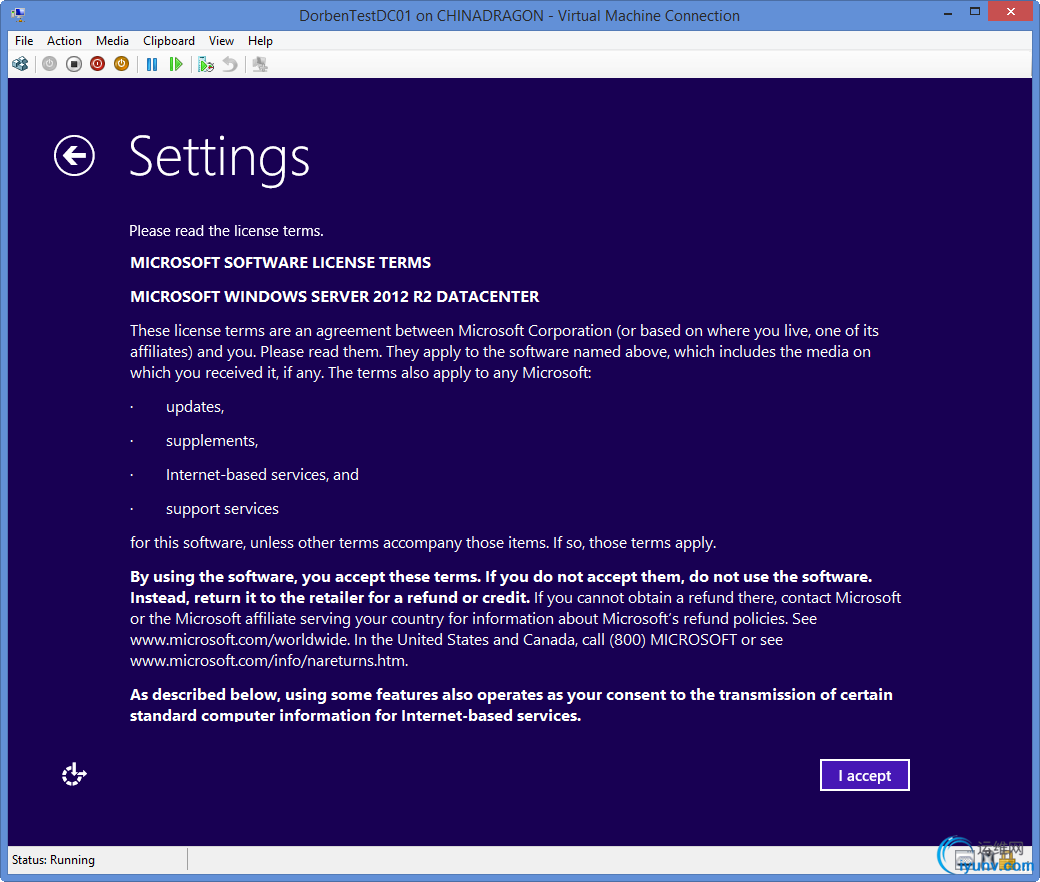Open the Action menu
The image size is (1040, 882).
tap(64, 41)
